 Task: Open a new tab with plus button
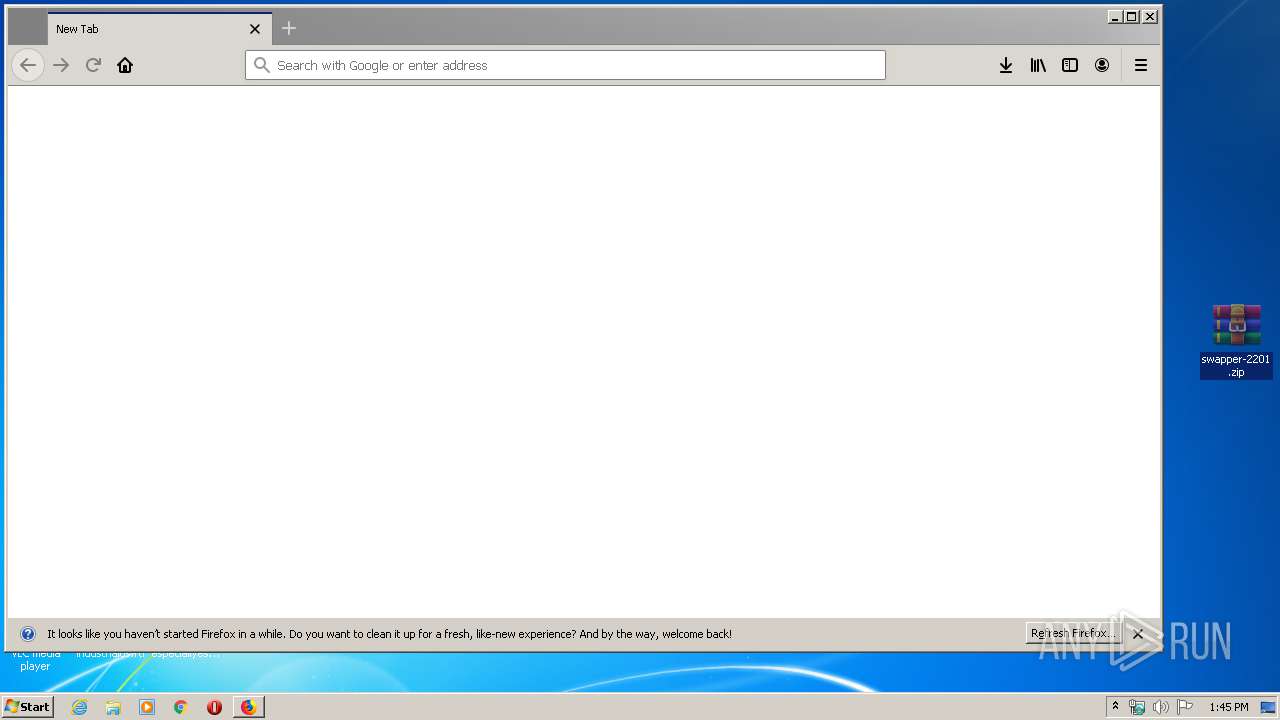tap(289, 28)
